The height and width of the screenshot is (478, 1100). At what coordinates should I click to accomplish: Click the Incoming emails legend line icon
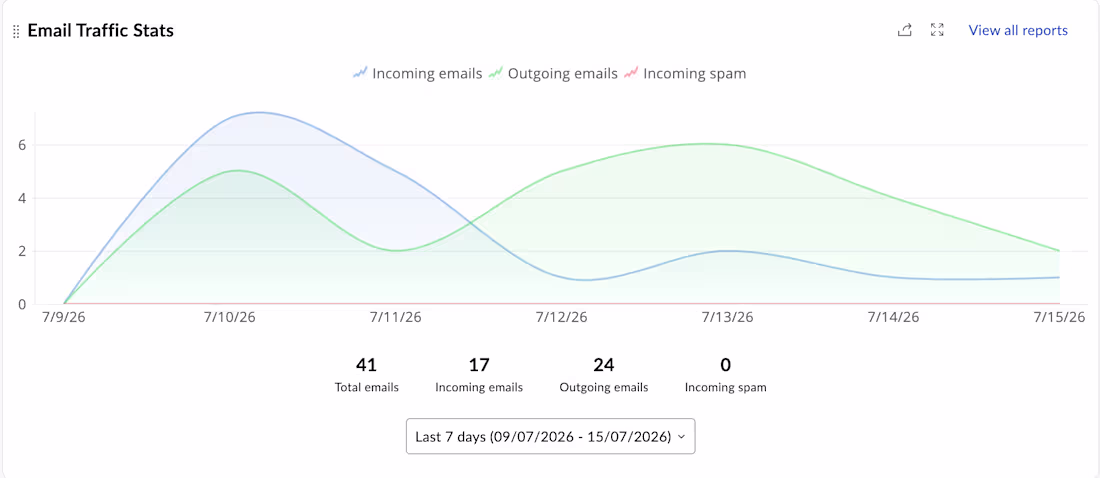coord(361,73)
